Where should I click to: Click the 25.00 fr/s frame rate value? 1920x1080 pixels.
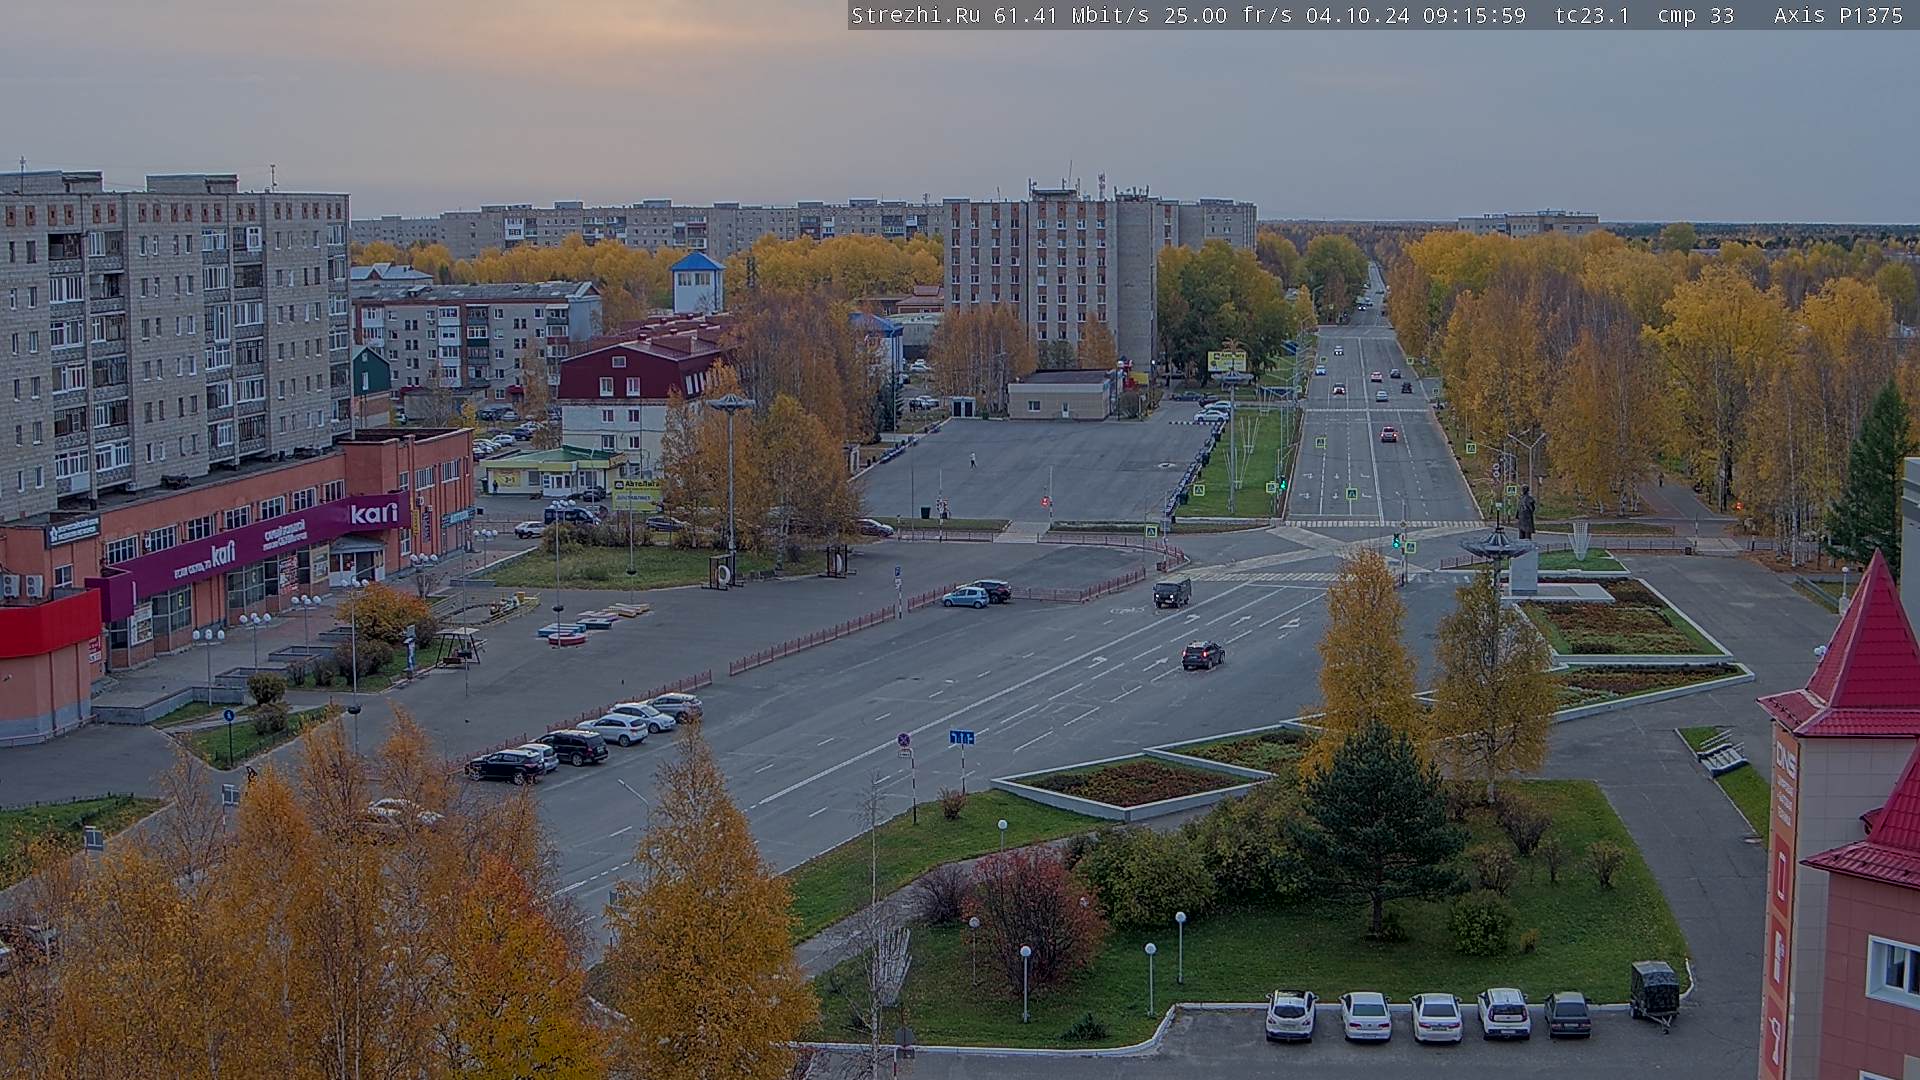1228,15
